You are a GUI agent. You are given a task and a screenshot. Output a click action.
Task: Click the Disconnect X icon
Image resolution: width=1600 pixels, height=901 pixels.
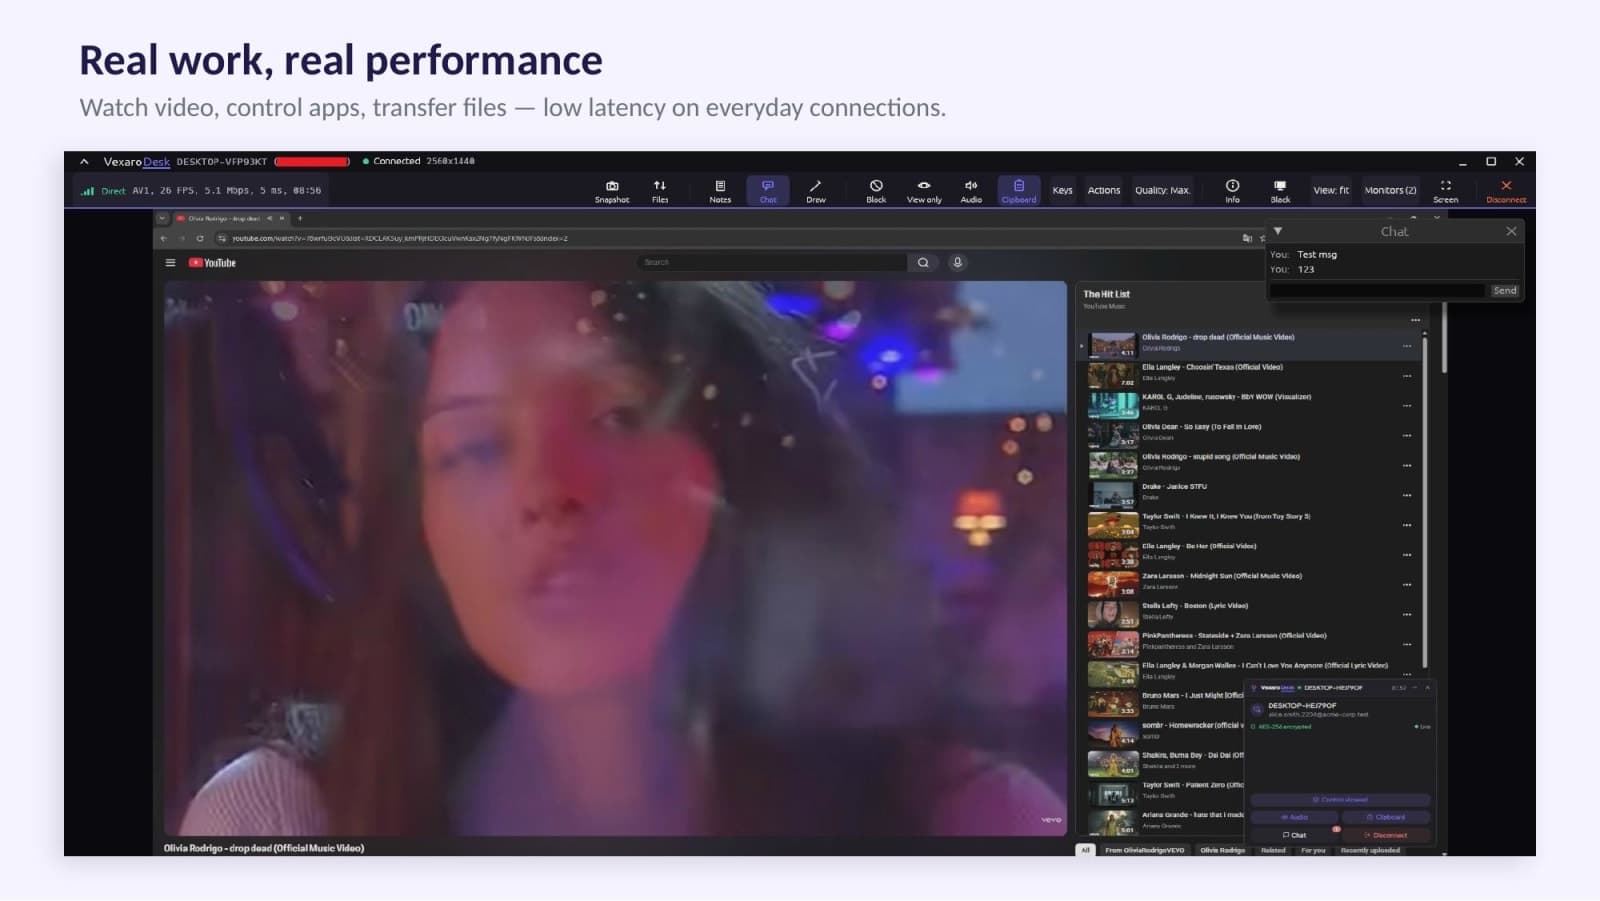click(1506, 191)
